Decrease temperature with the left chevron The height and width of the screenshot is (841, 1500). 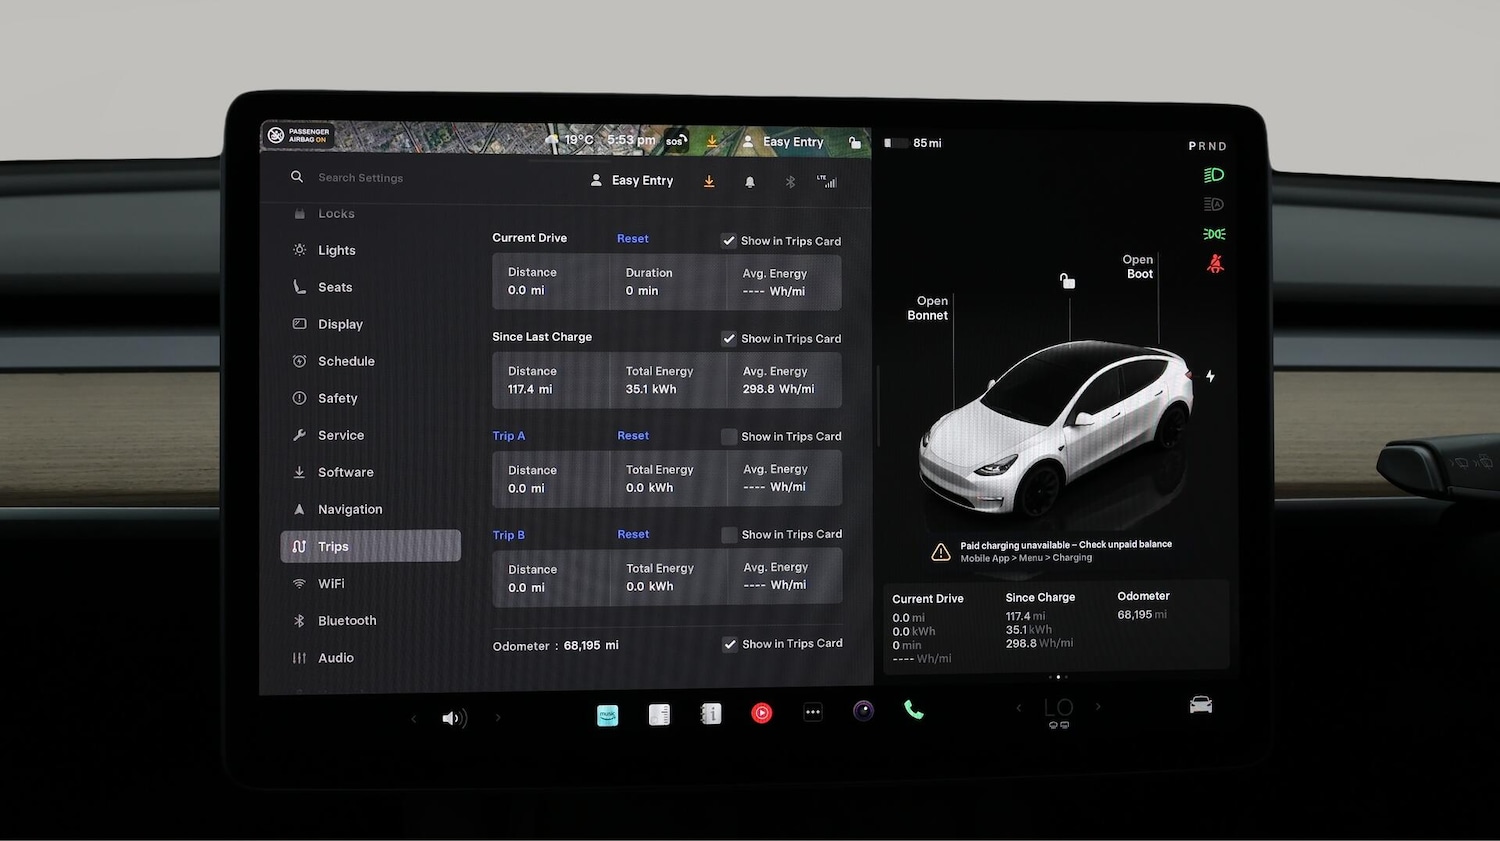click(1019, 708)
